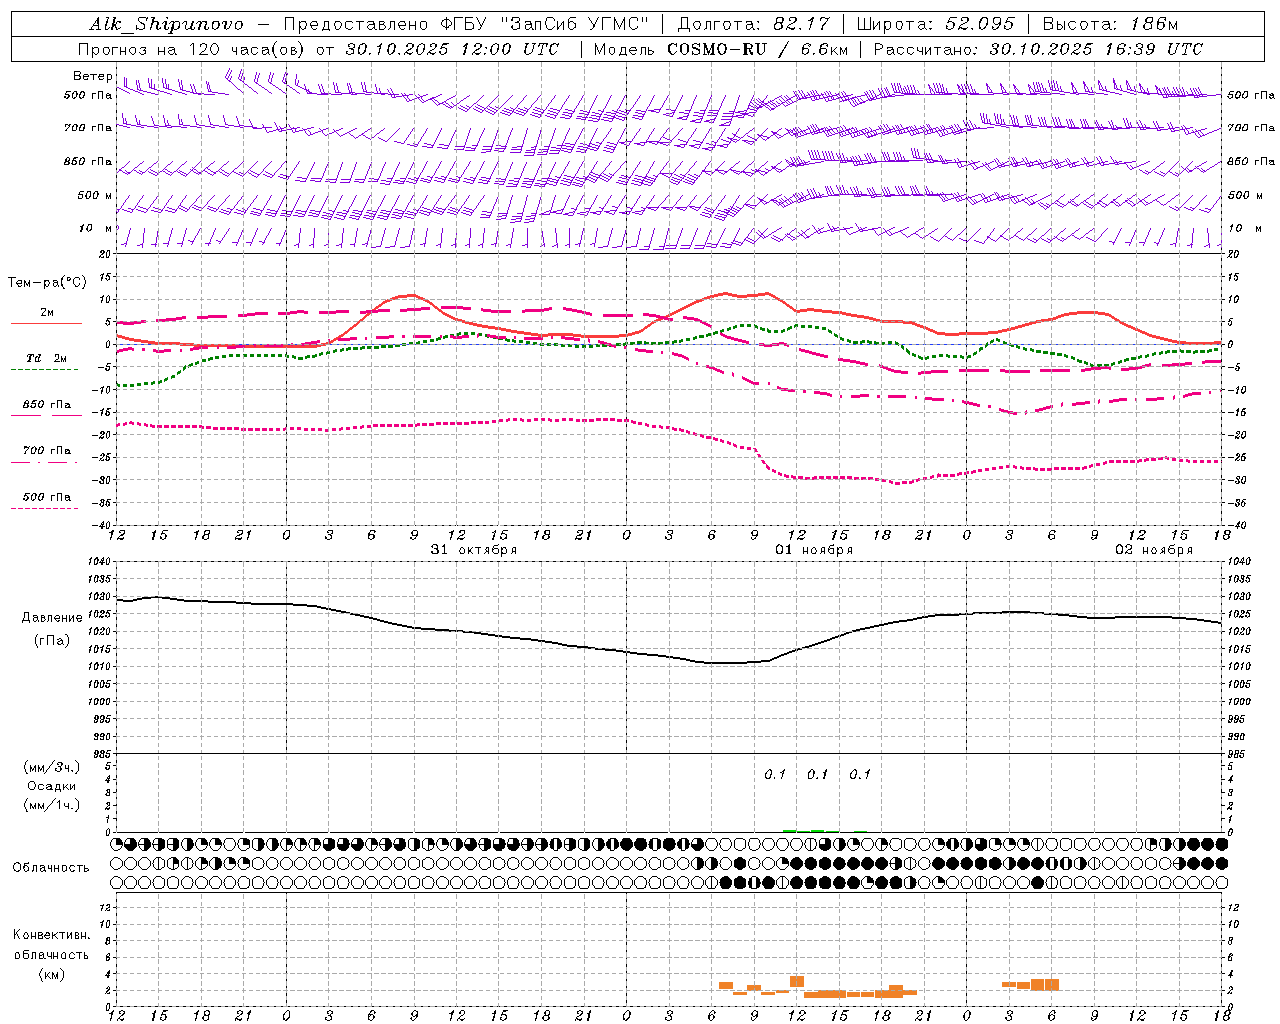
Task: Click the Прогноз на 120 часа(ов) text
Action: [192, 49]
